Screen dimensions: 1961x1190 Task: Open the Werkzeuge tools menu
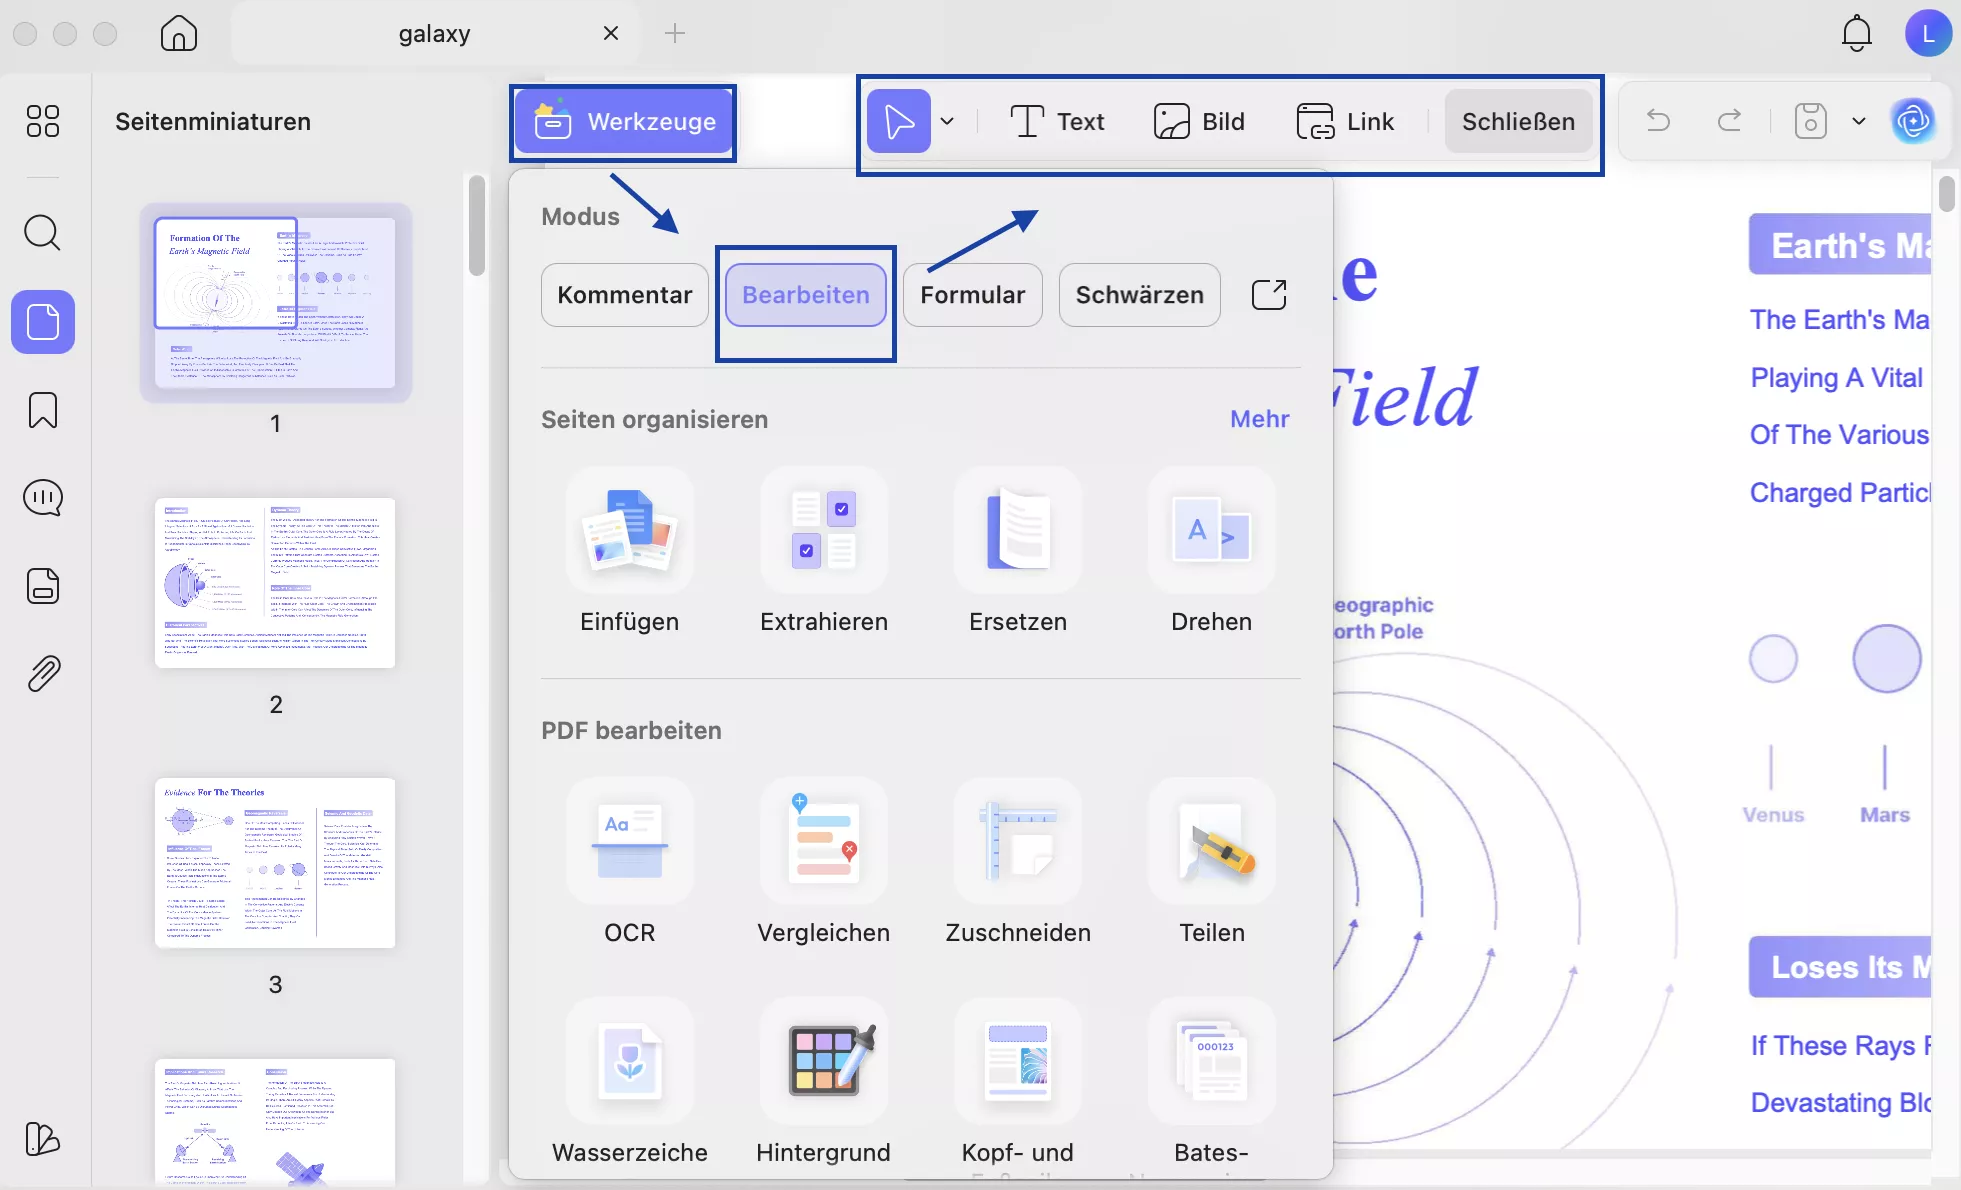[624, 122]
